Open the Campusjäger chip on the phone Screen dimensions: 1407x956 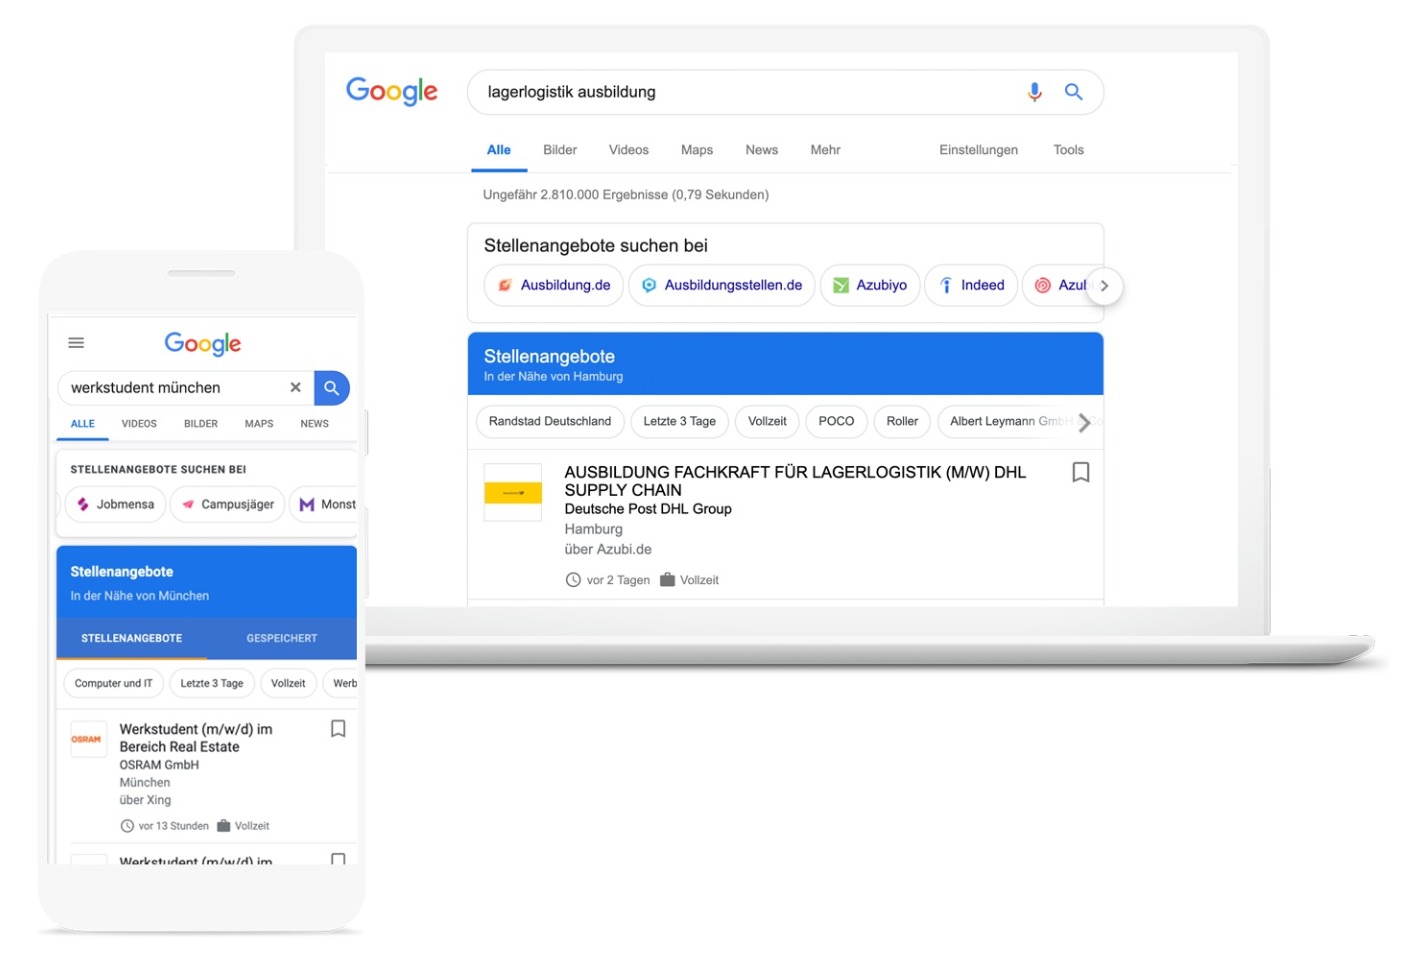[x=228, y=504]
